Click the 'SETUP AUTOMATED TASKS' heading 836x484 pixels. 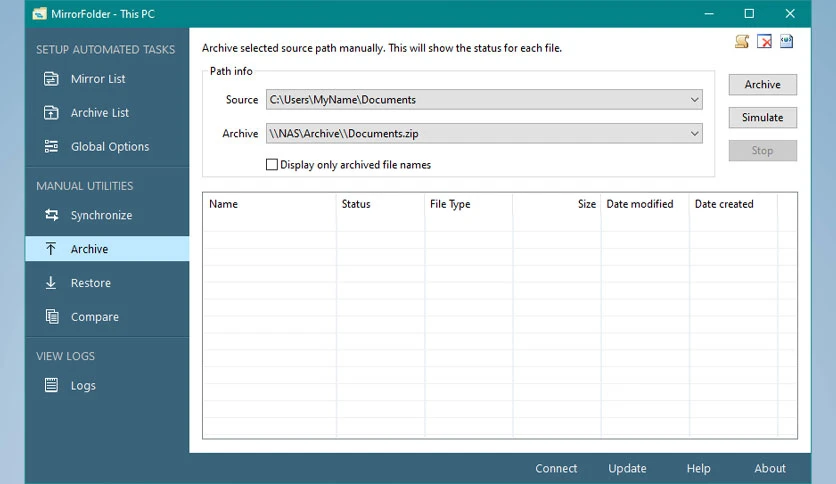(x=106, y=50)
